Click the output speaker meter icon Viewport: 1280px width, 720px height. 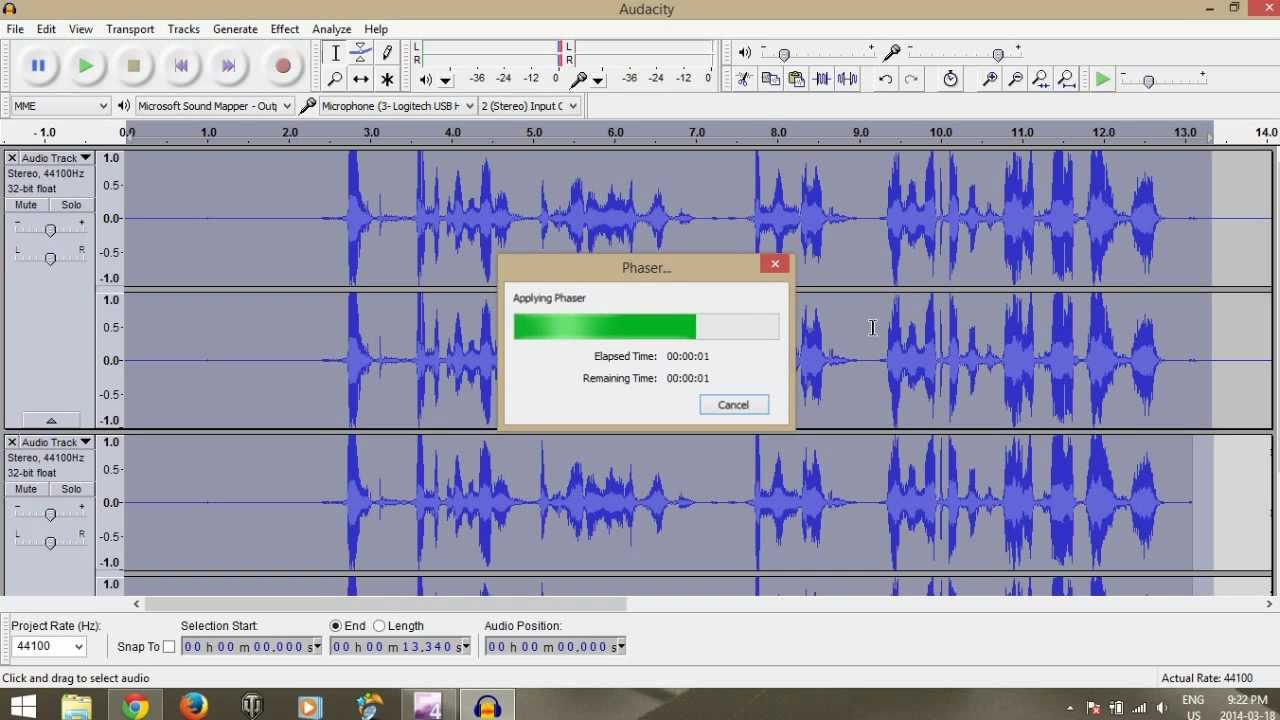pyautogui.click(x=426, y=79)
